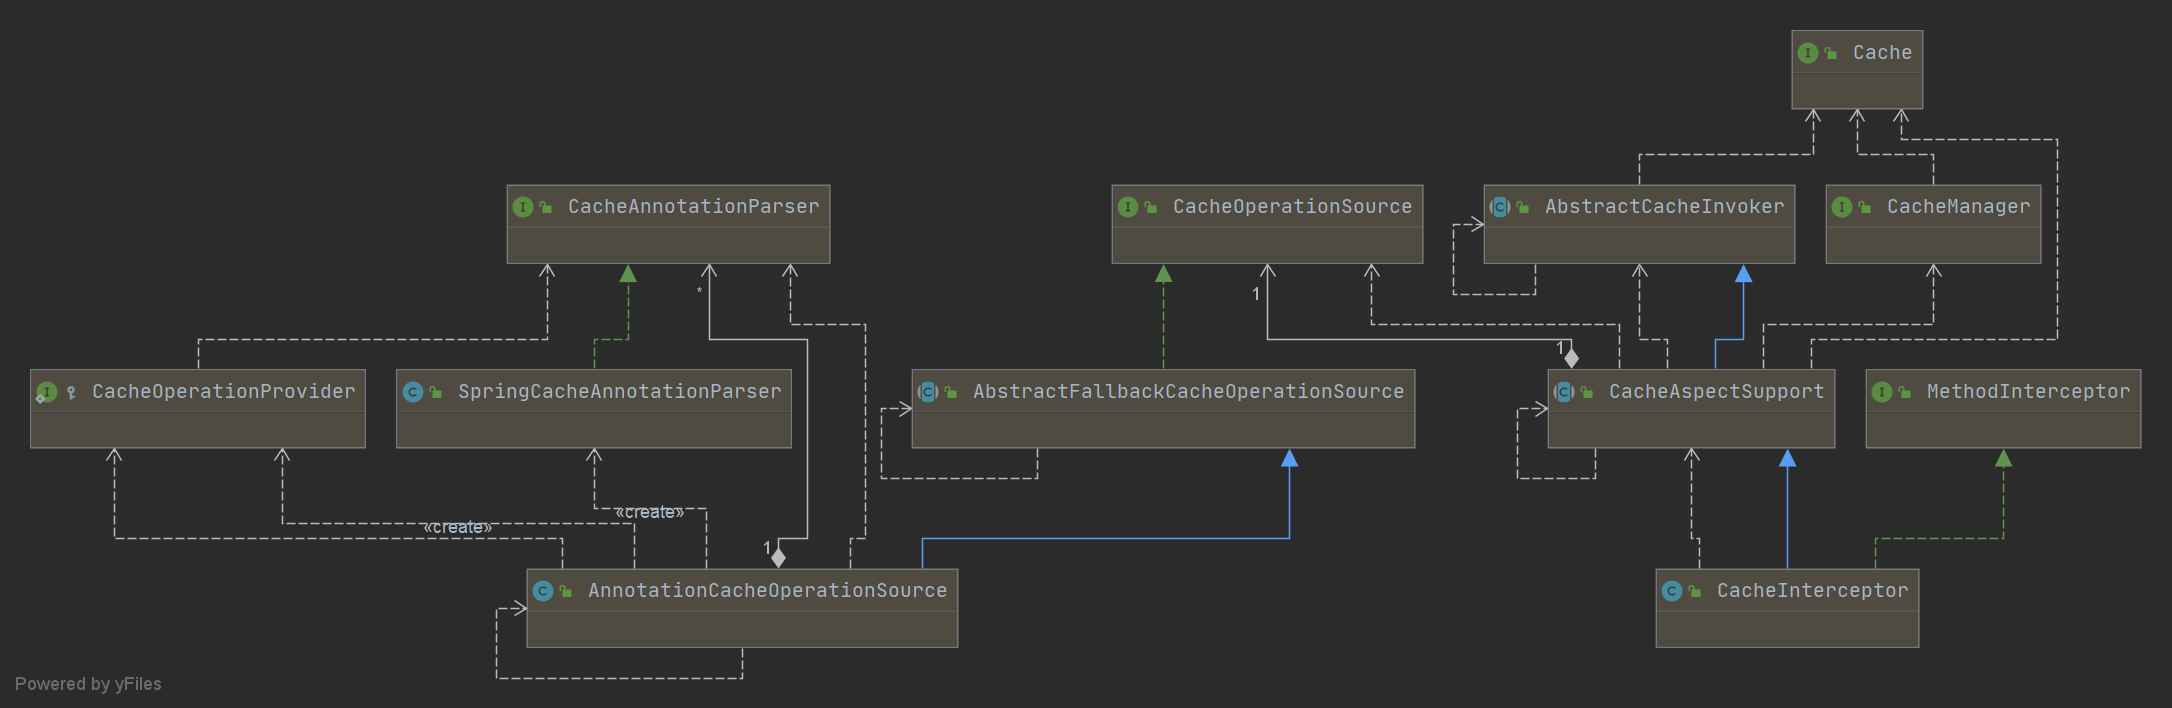The height and width of the screenshot is (708, 2172).
Task: Click the «create» label below CacheOperationProvider
Action: click(457, 527)
